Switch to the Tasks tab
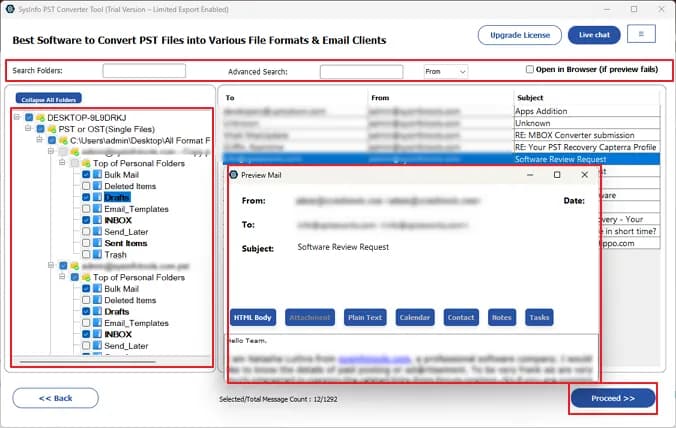Viewport: 676px width, 428px height. click(539, 318)
